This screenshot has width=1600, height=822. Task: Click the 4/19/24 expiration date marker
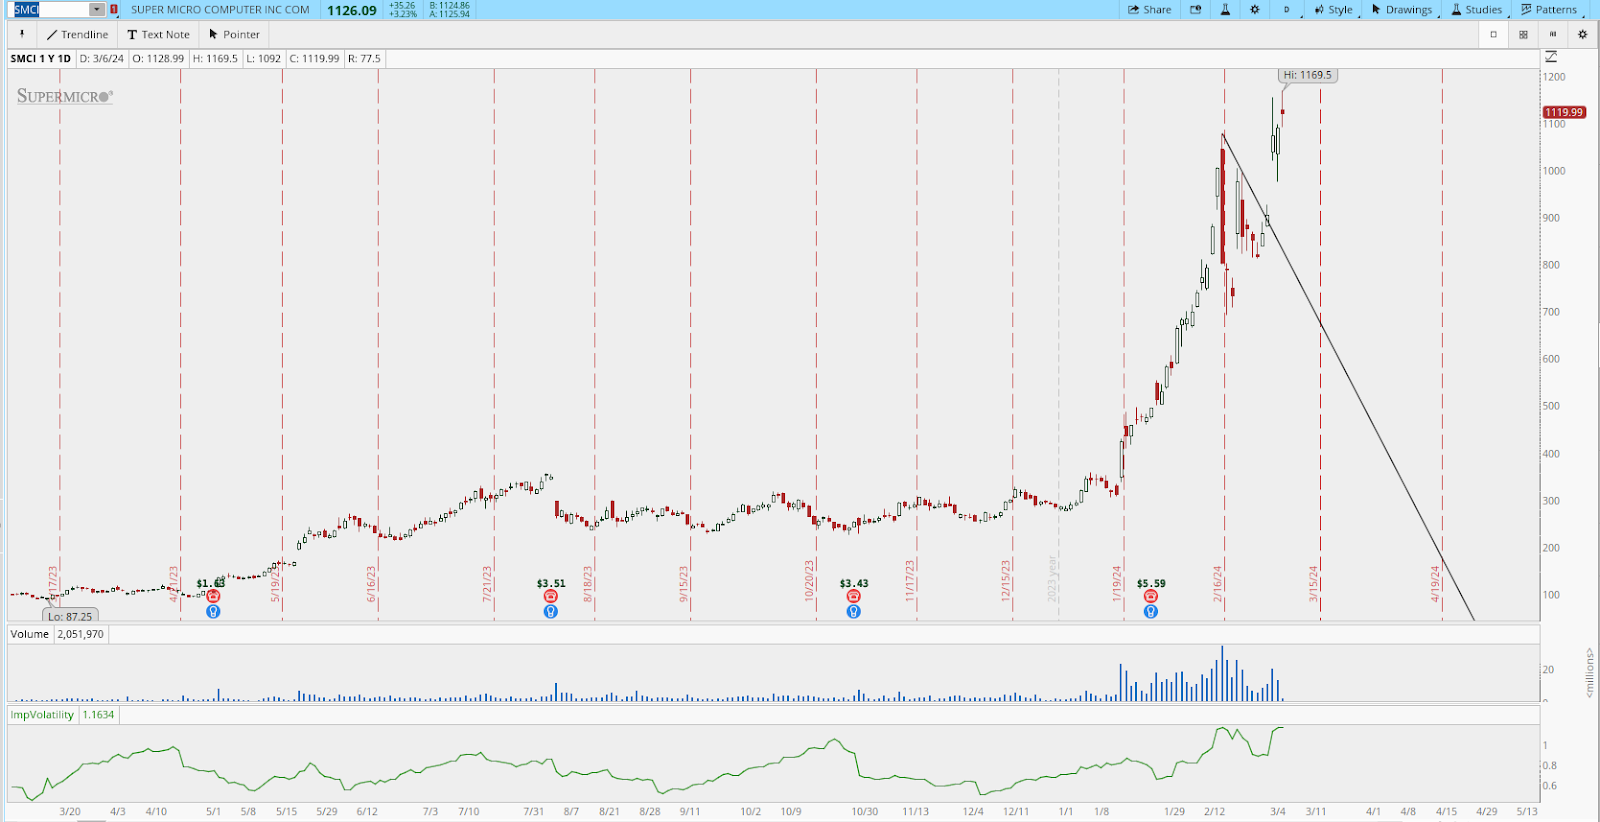[x=1435, y=584]
